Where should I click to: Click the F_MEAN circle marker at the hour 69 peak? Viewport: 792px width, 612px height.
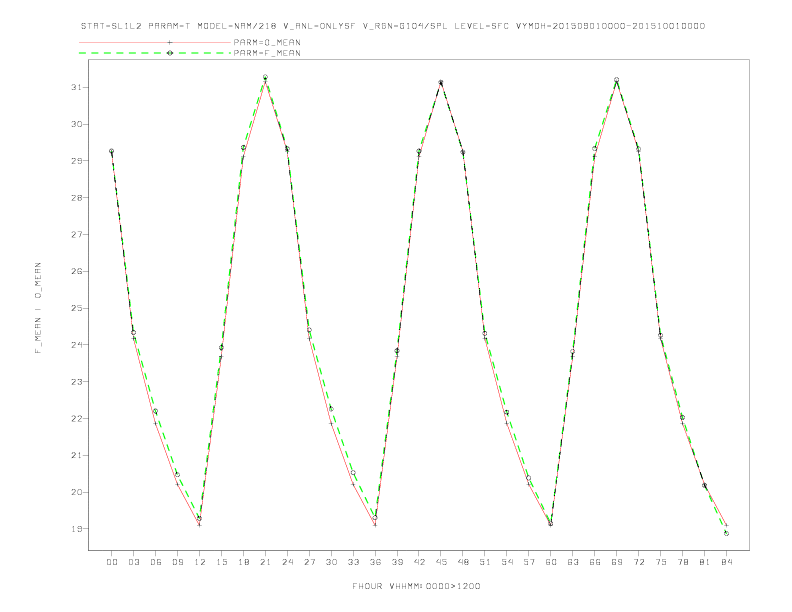617,80
